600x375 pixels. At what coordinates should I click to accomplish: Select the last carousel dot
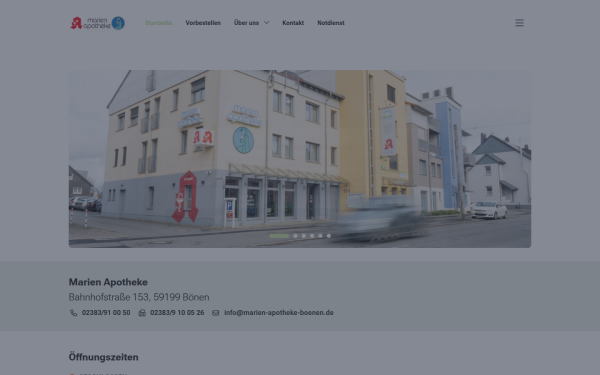coord(329,236)
